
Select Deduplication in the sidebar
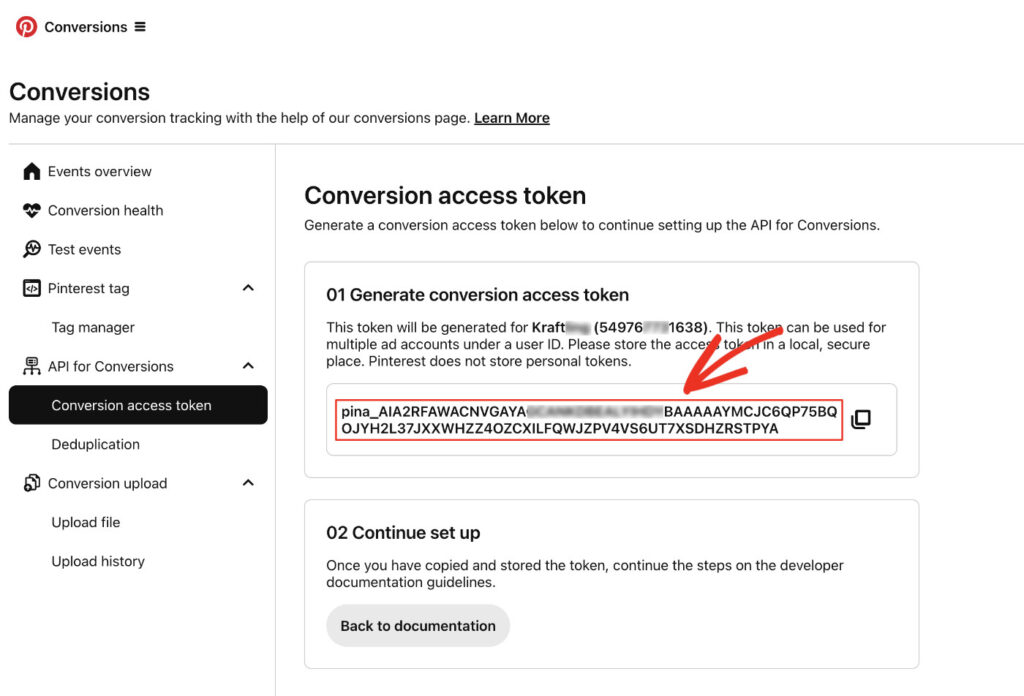click(x=95, y=444)
